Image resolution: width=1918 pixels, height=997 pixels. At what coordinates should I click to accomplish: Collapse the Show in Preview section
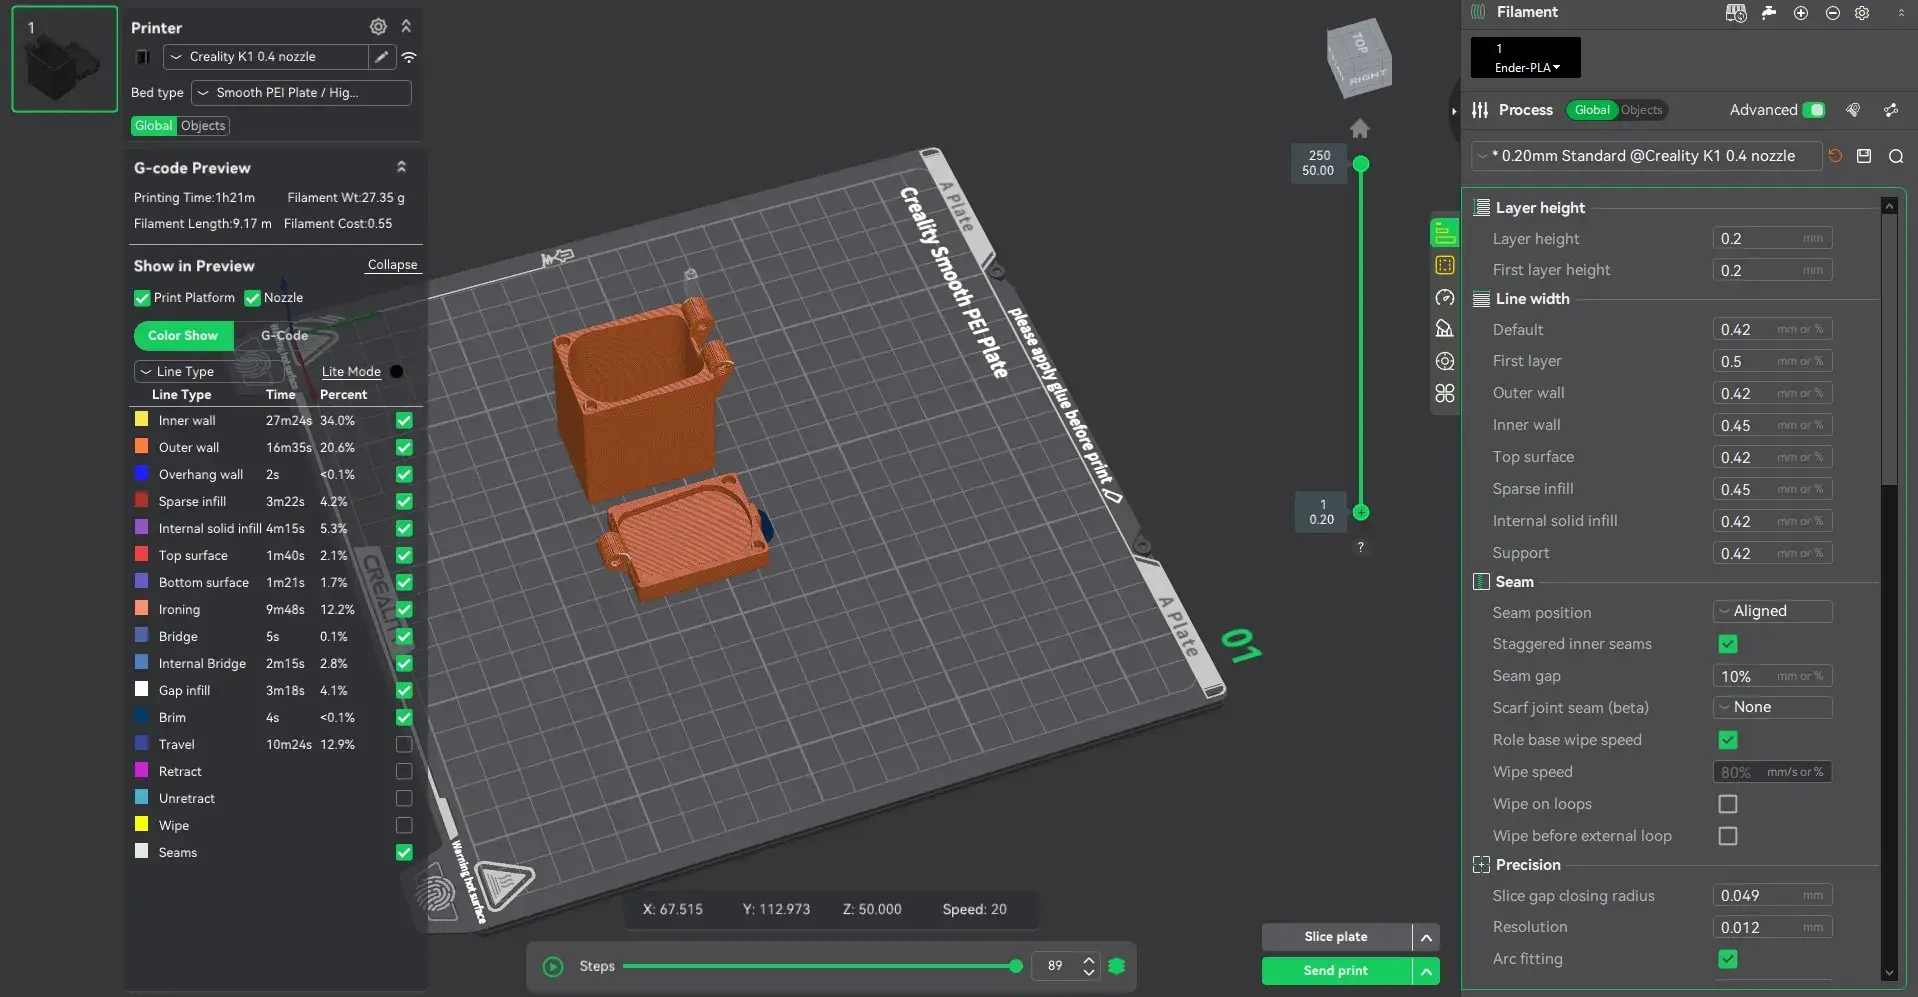[x=392, y=265]
